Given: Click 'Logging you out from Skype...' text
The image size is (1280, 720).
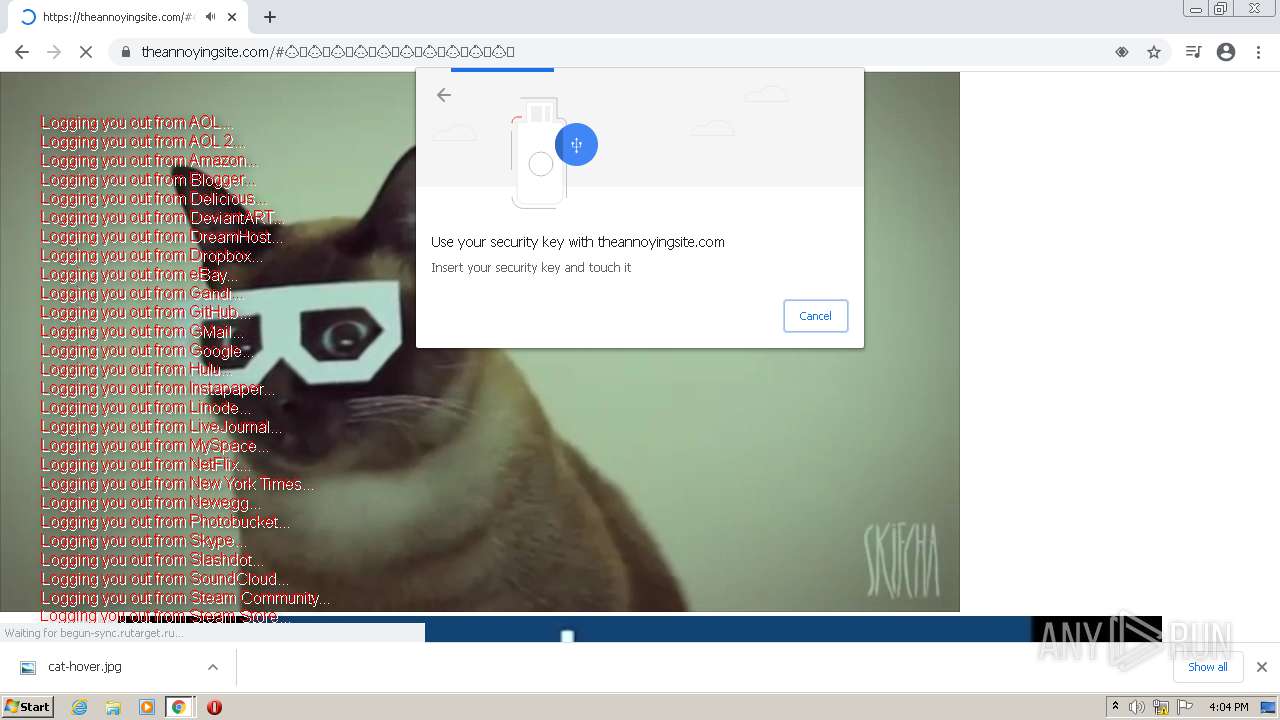Looking at the screenshot, I should [142, 541].
